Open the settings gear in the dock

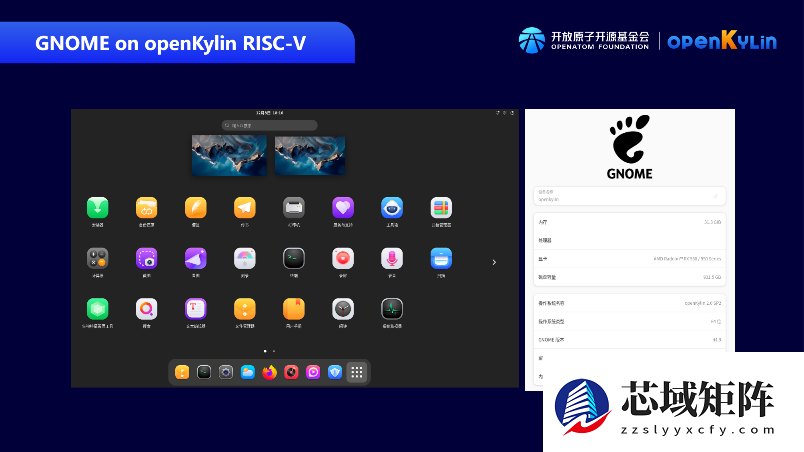point(226,372)
